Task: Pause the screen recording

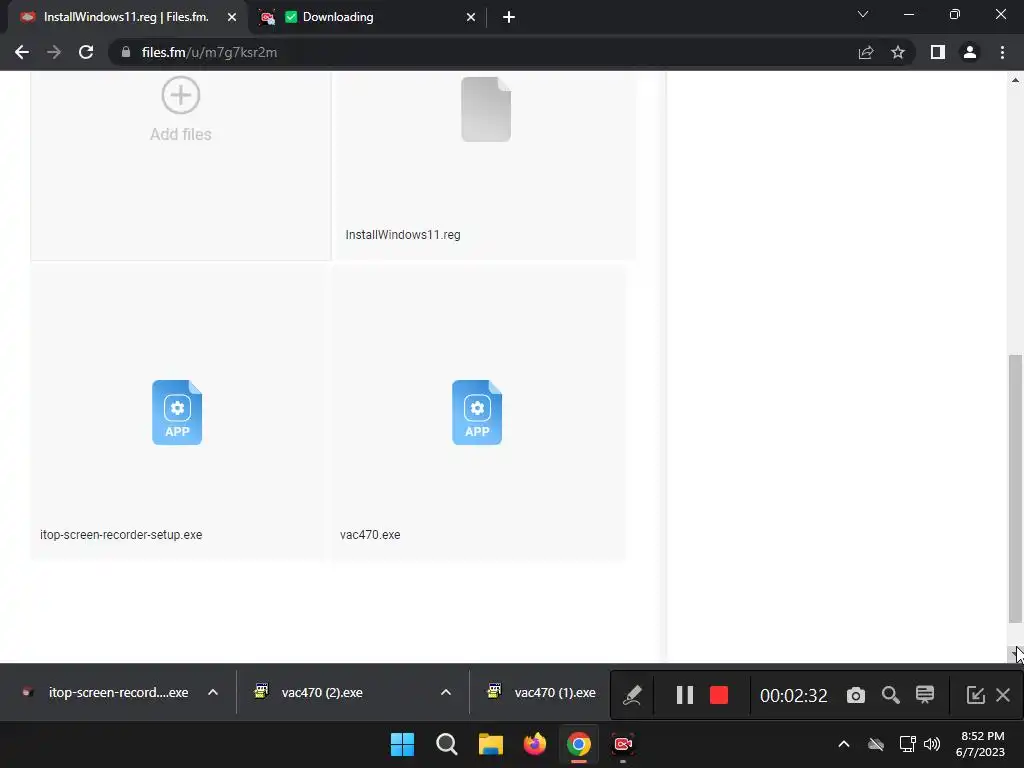Action: (684, 695)
